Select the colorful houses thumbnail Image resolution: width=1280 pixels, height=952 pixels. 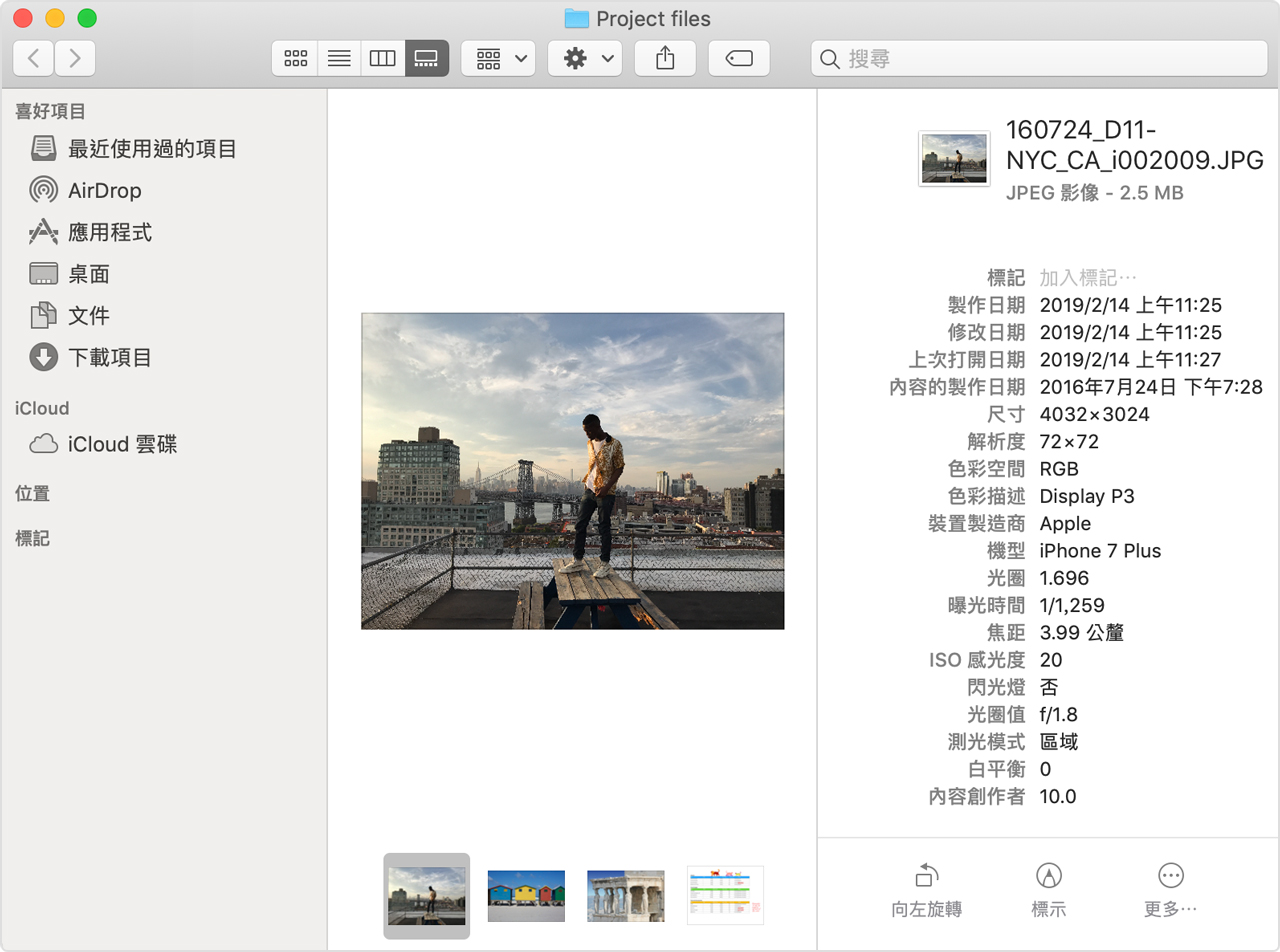tap(526, 895)
